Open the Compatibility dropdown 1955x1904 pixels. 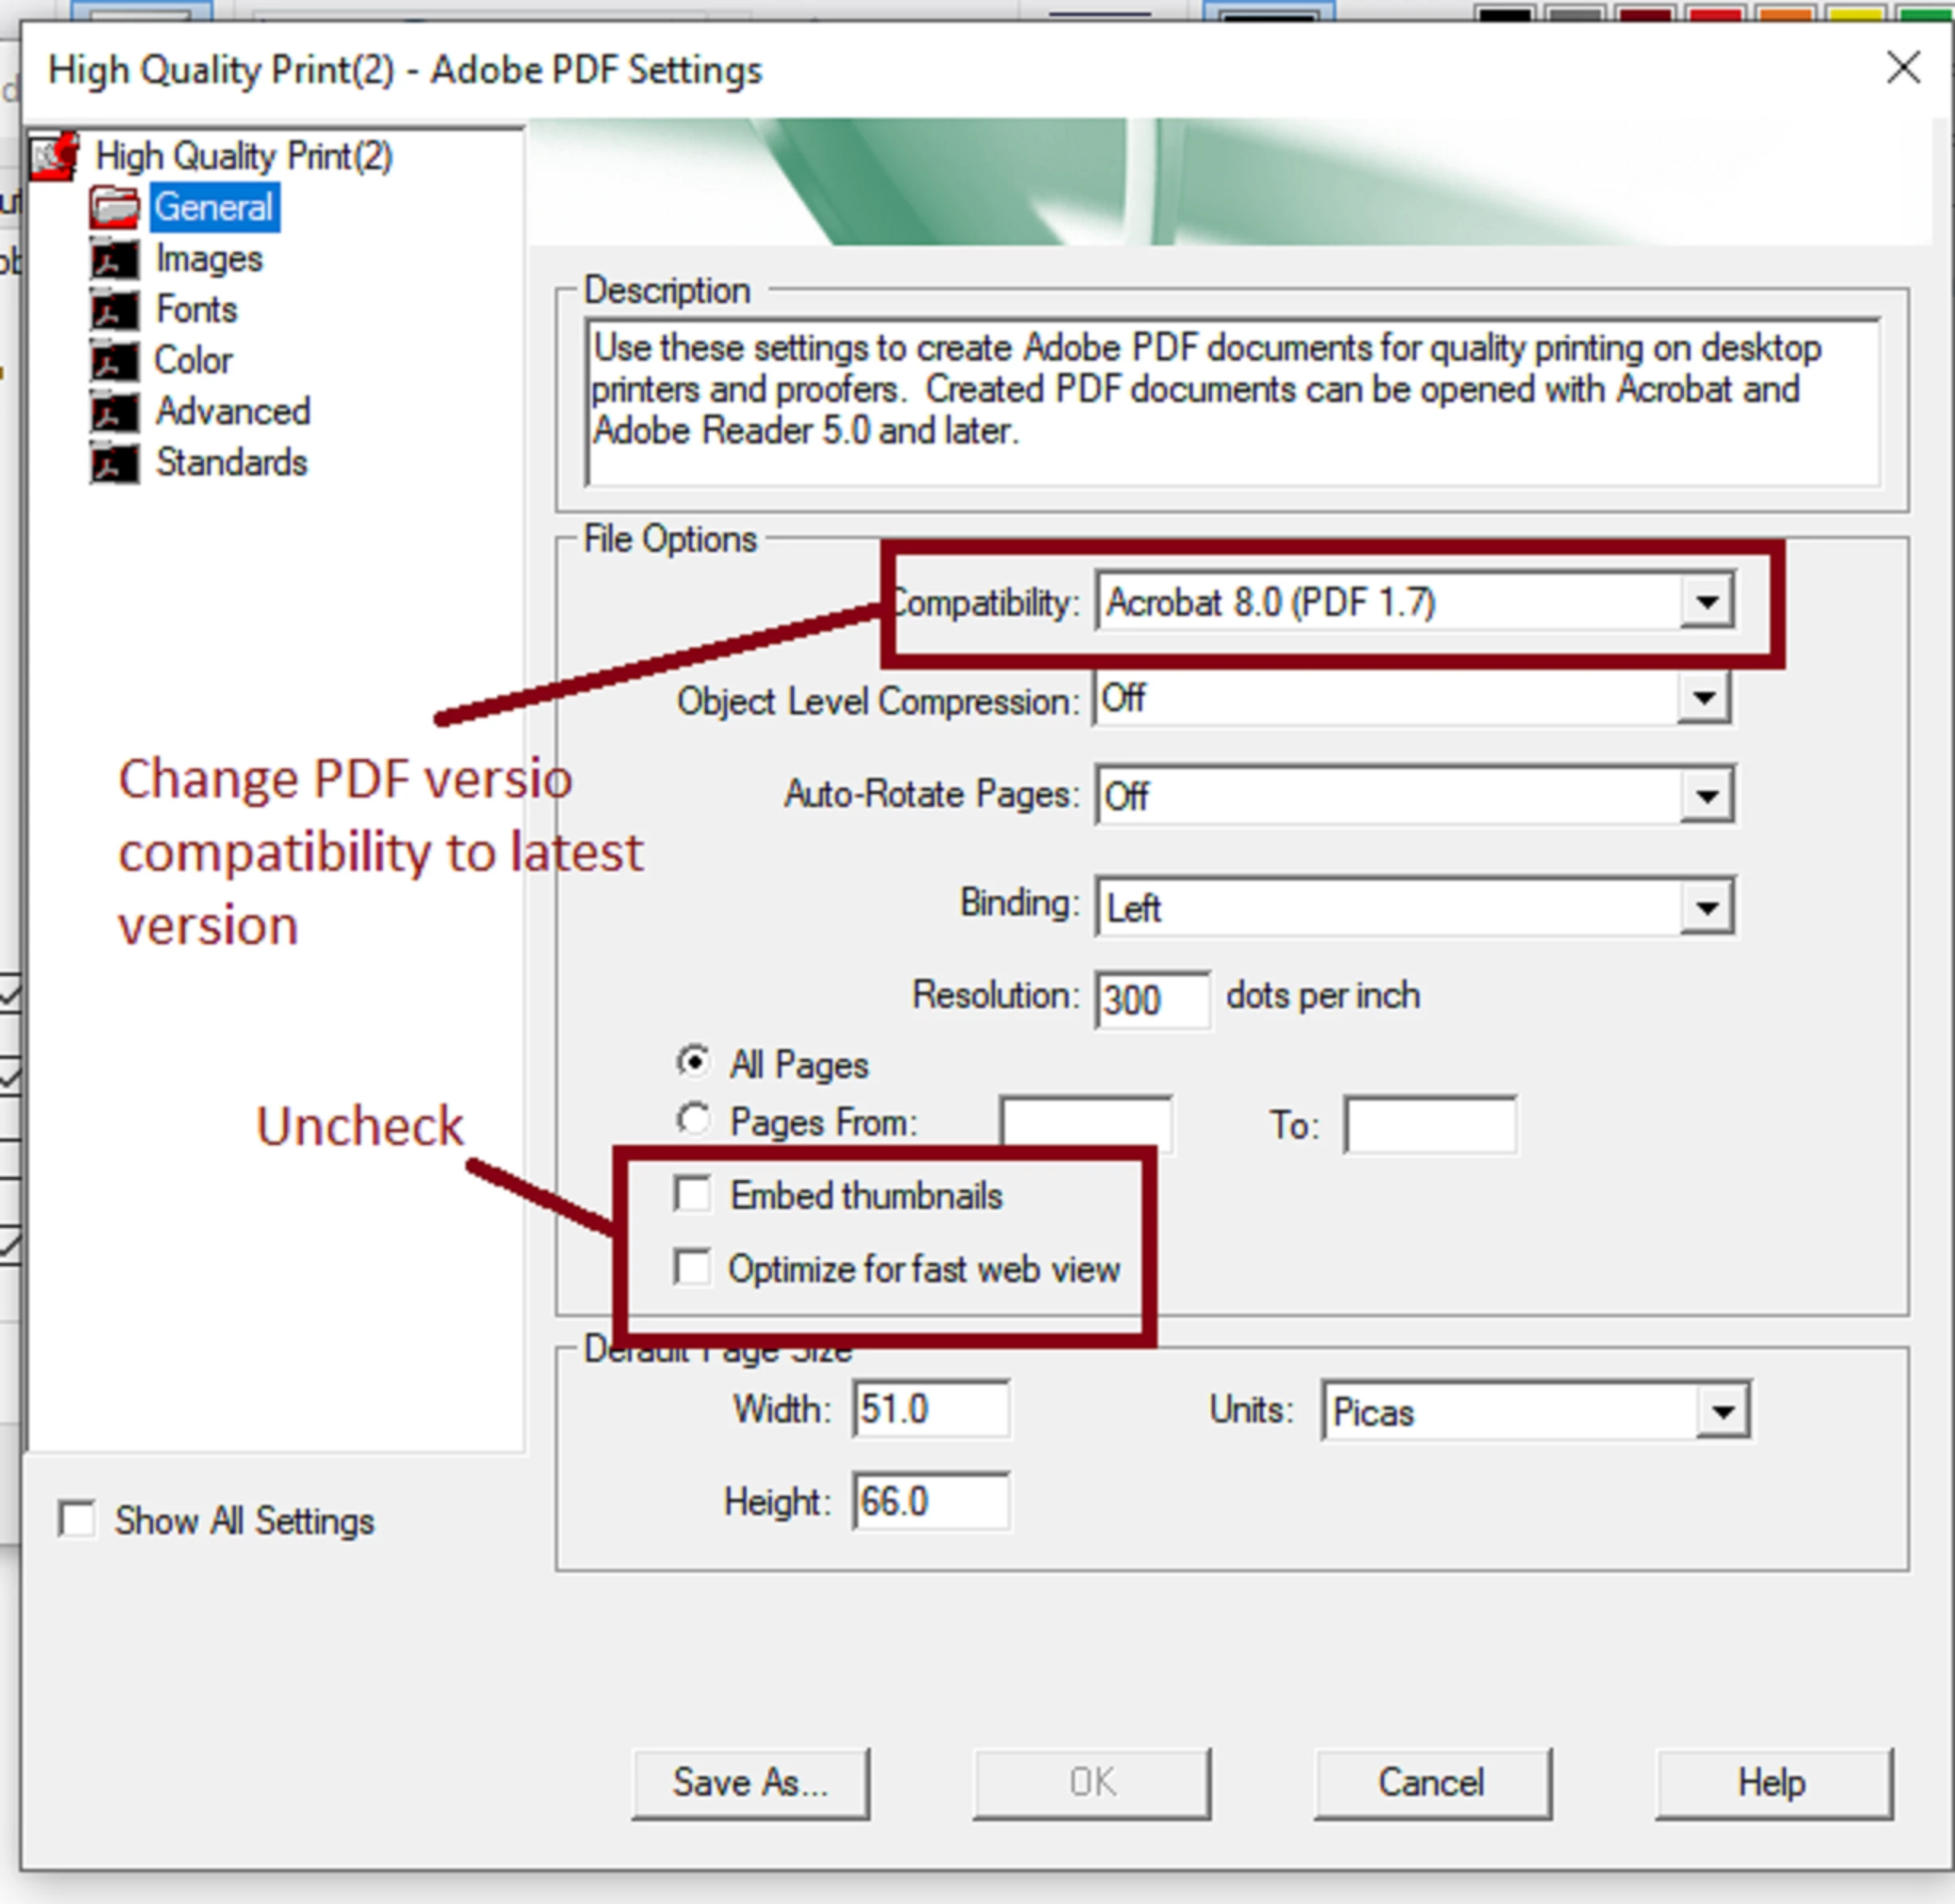(1706, 602)
